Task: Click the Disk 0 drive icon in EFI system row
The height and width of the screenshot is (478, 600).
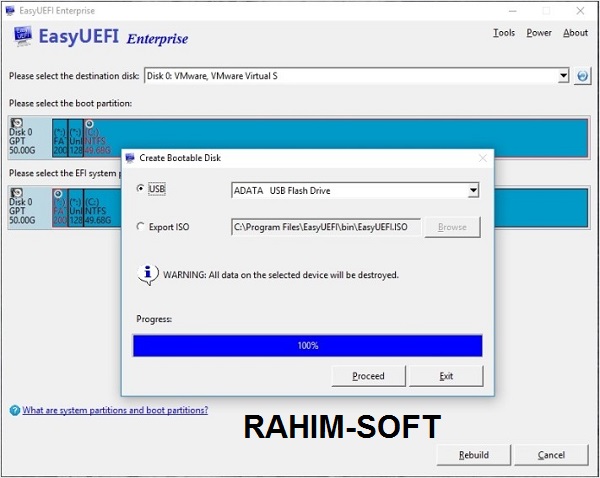Action: coord(16,193)
